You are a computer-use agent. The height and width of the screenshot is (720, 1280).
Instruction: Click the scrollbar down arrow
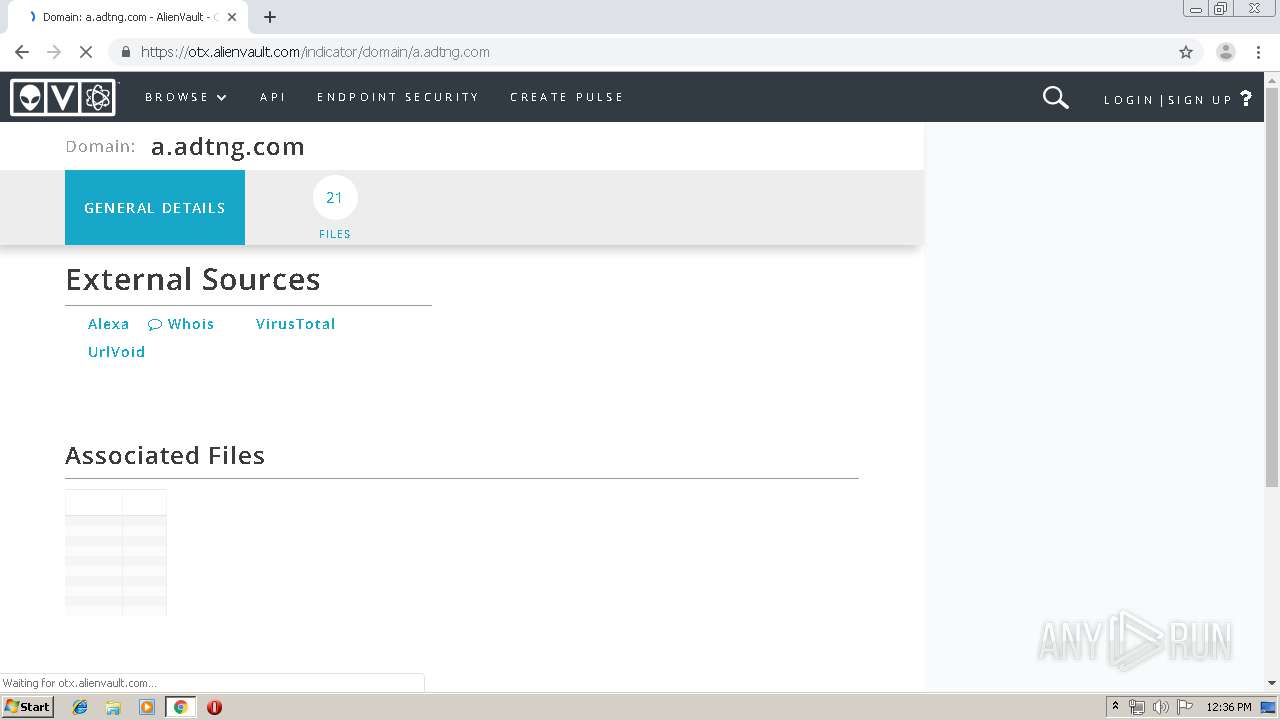point(1272,683)
